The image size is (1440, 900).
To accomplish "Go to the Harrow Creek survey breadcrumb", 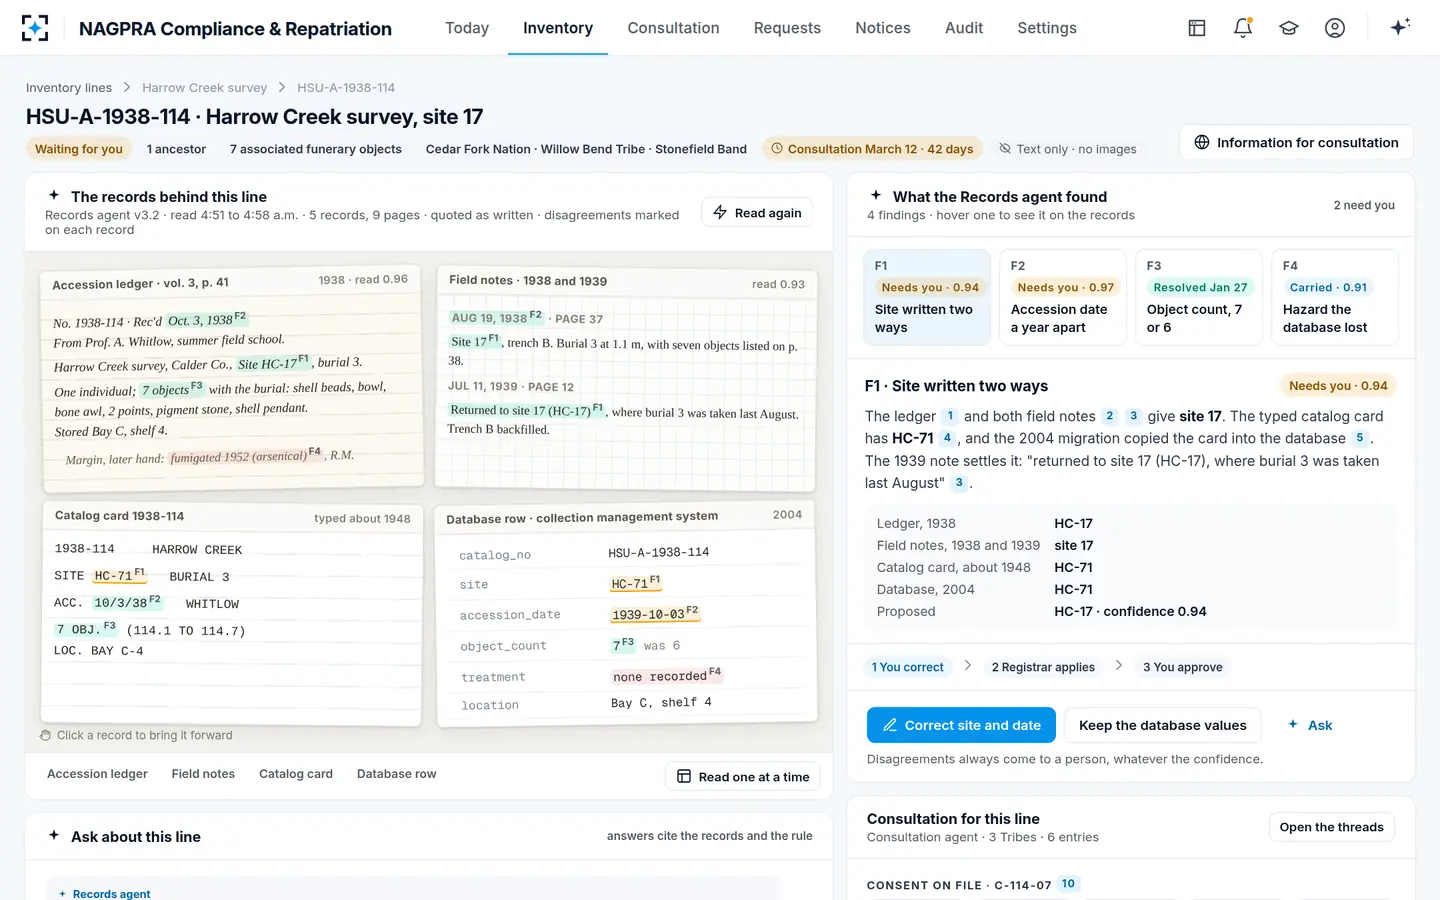I will (204, 88).
